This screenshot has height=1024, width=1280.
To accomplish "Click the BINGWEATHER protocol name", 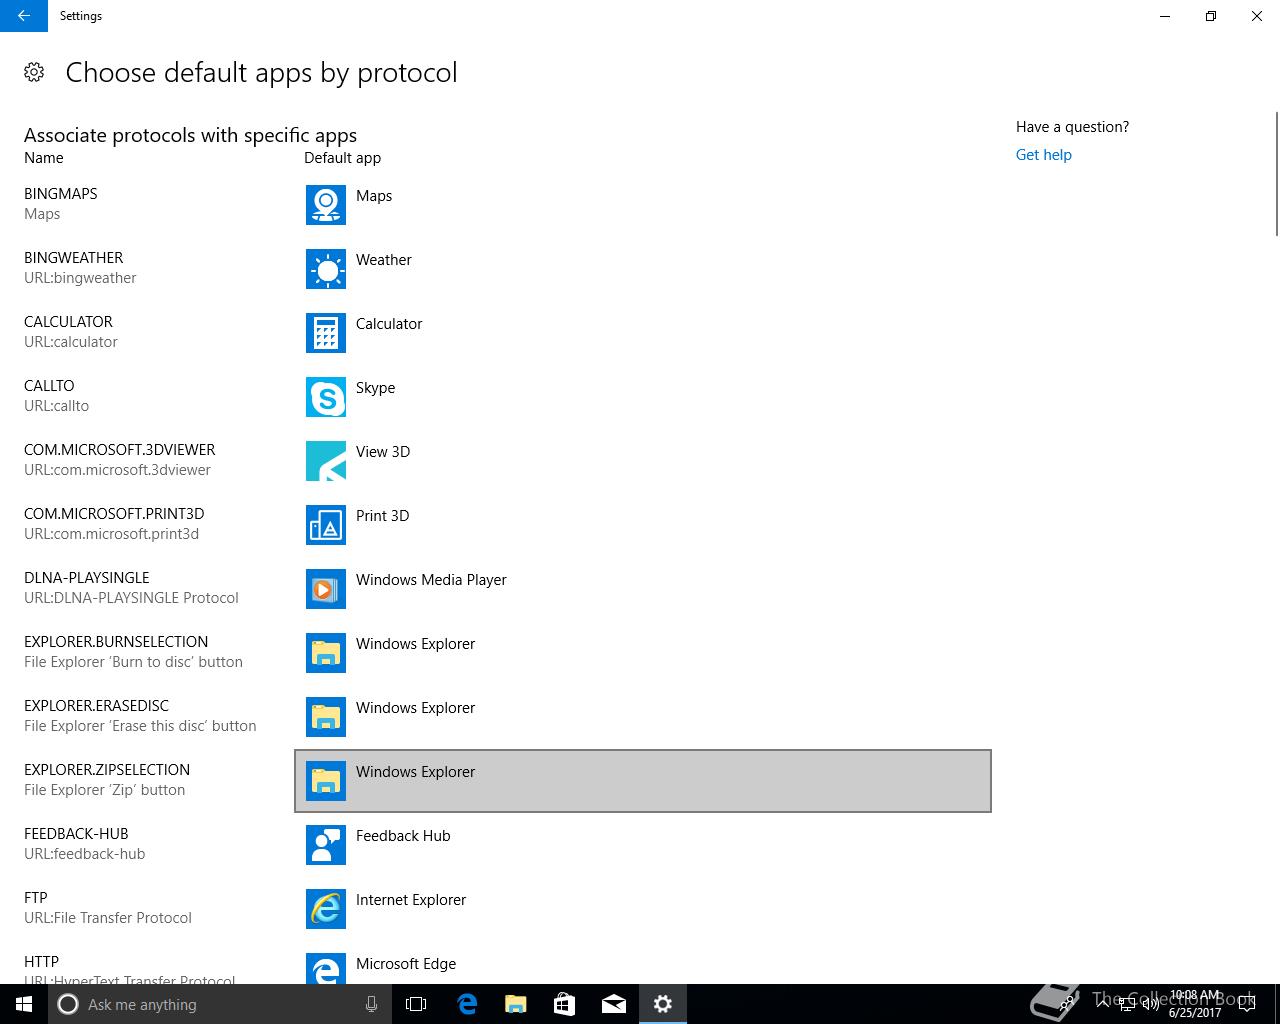I will pos(74,258).
